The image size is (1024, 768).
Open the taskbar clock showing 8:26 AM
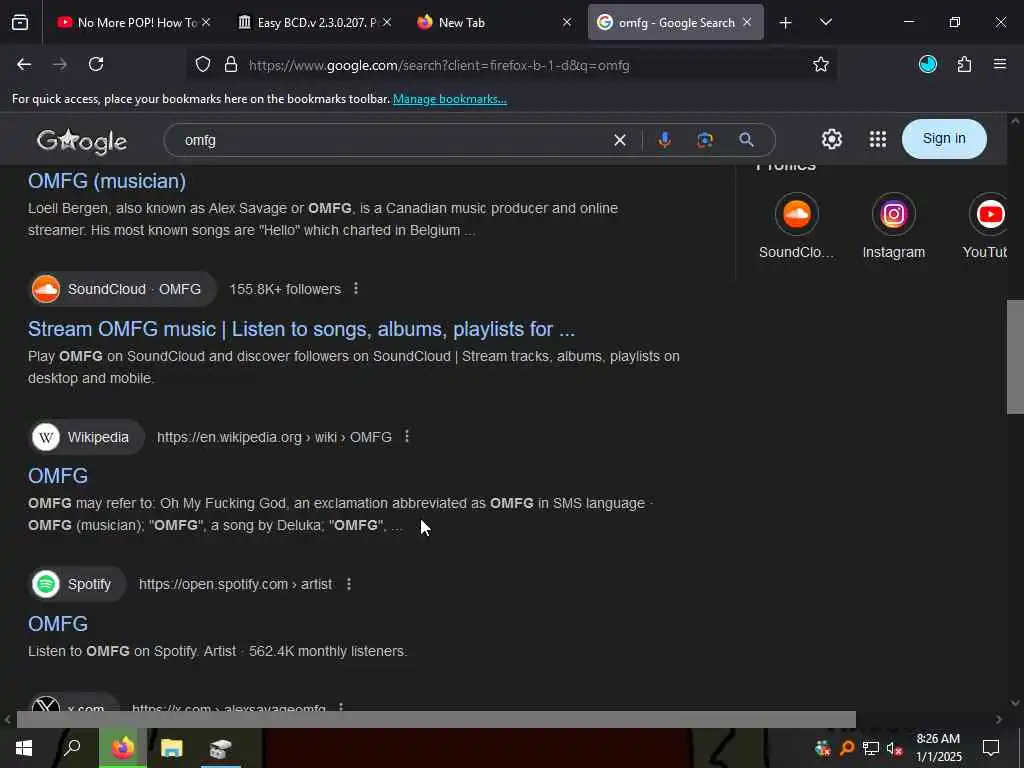(x=938, y=748)
